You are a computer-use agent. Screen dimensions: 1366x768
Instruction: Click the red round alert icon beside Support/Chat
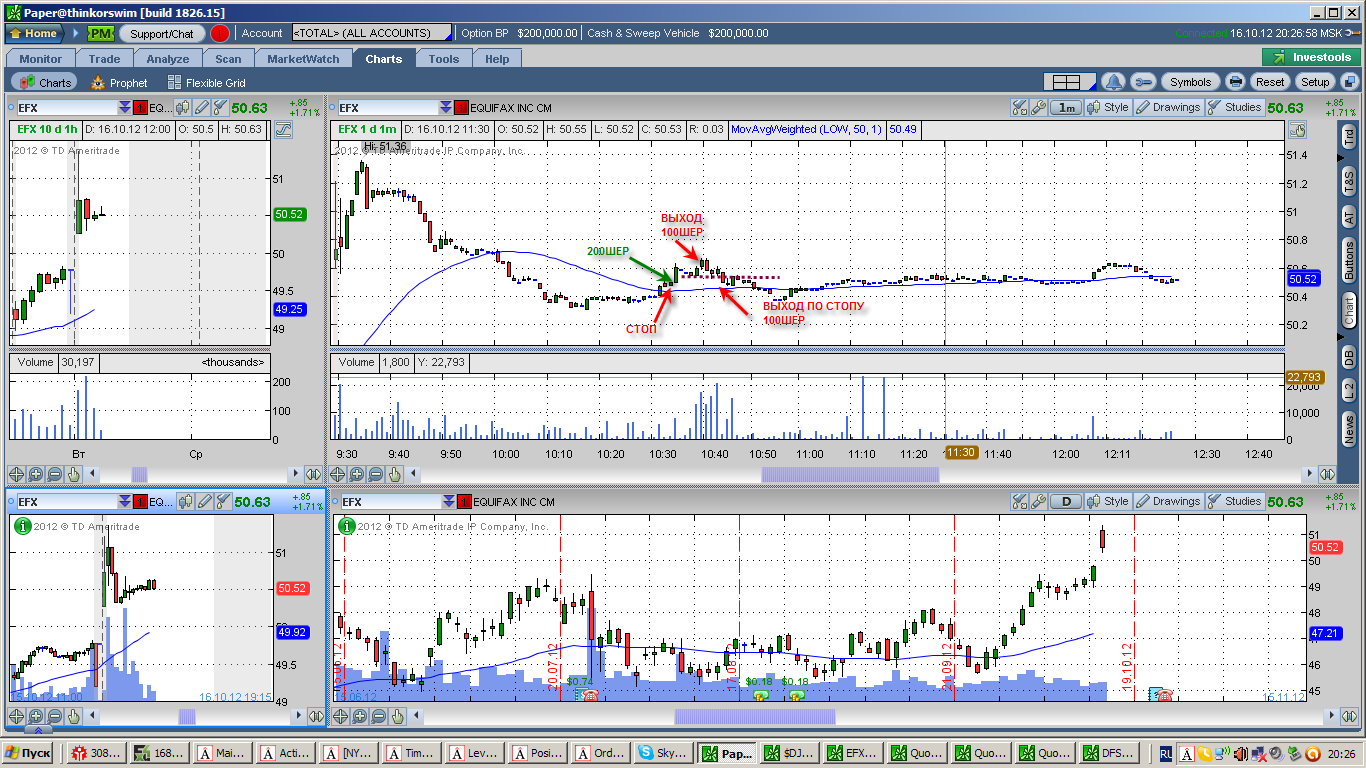(x=220, y=33)
